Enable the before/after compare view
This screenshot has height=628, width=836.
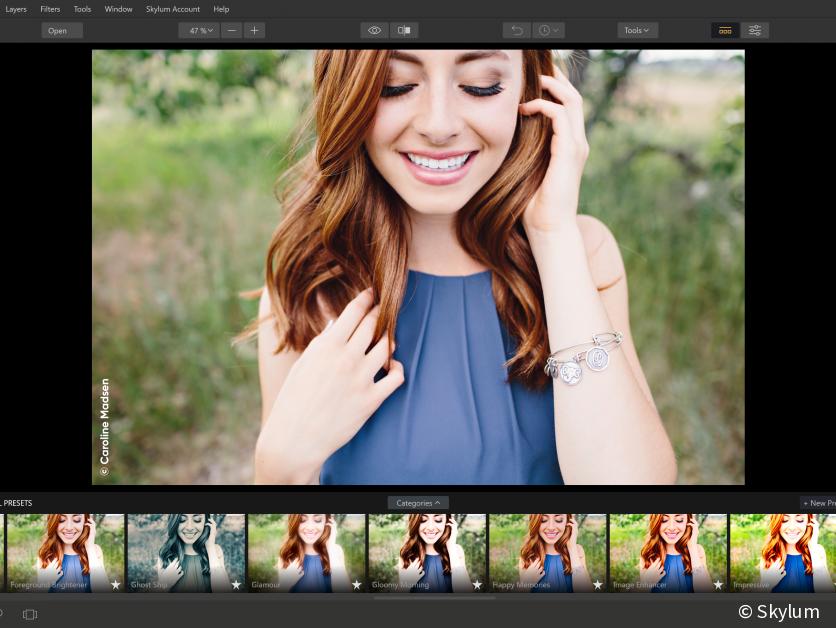pyautogui.click(x=404, y=30)
